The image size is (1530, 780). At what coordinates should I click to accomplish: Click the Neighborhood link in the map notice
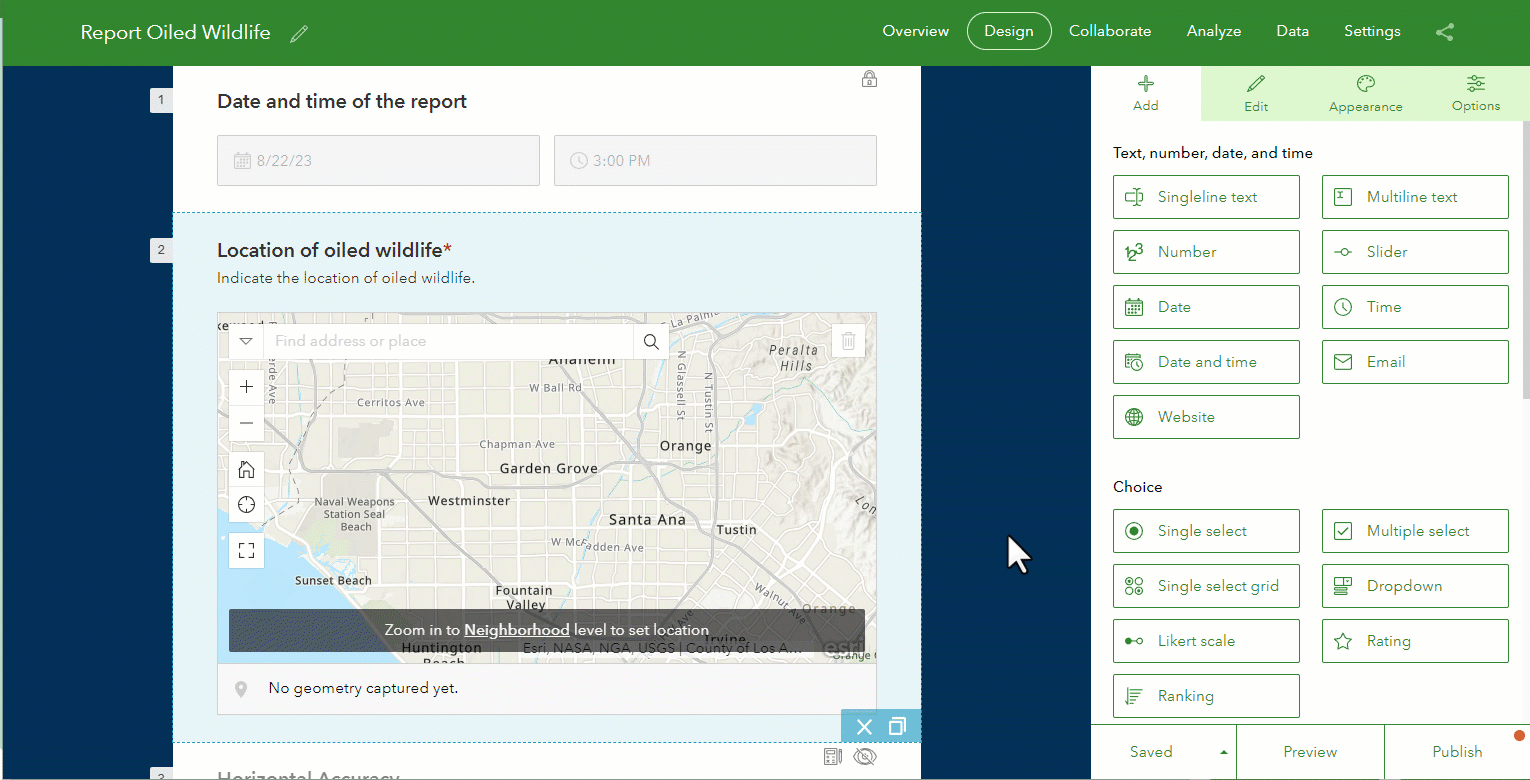(517, 630)
